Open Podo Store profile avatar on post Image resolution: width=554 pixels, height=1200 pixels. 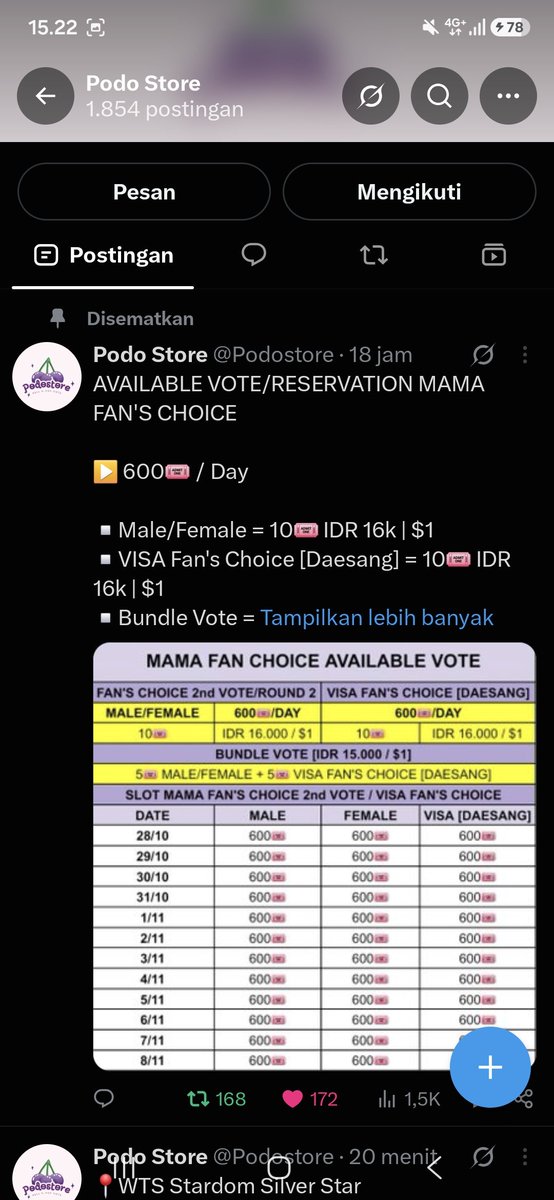click(x=47, y=378)
